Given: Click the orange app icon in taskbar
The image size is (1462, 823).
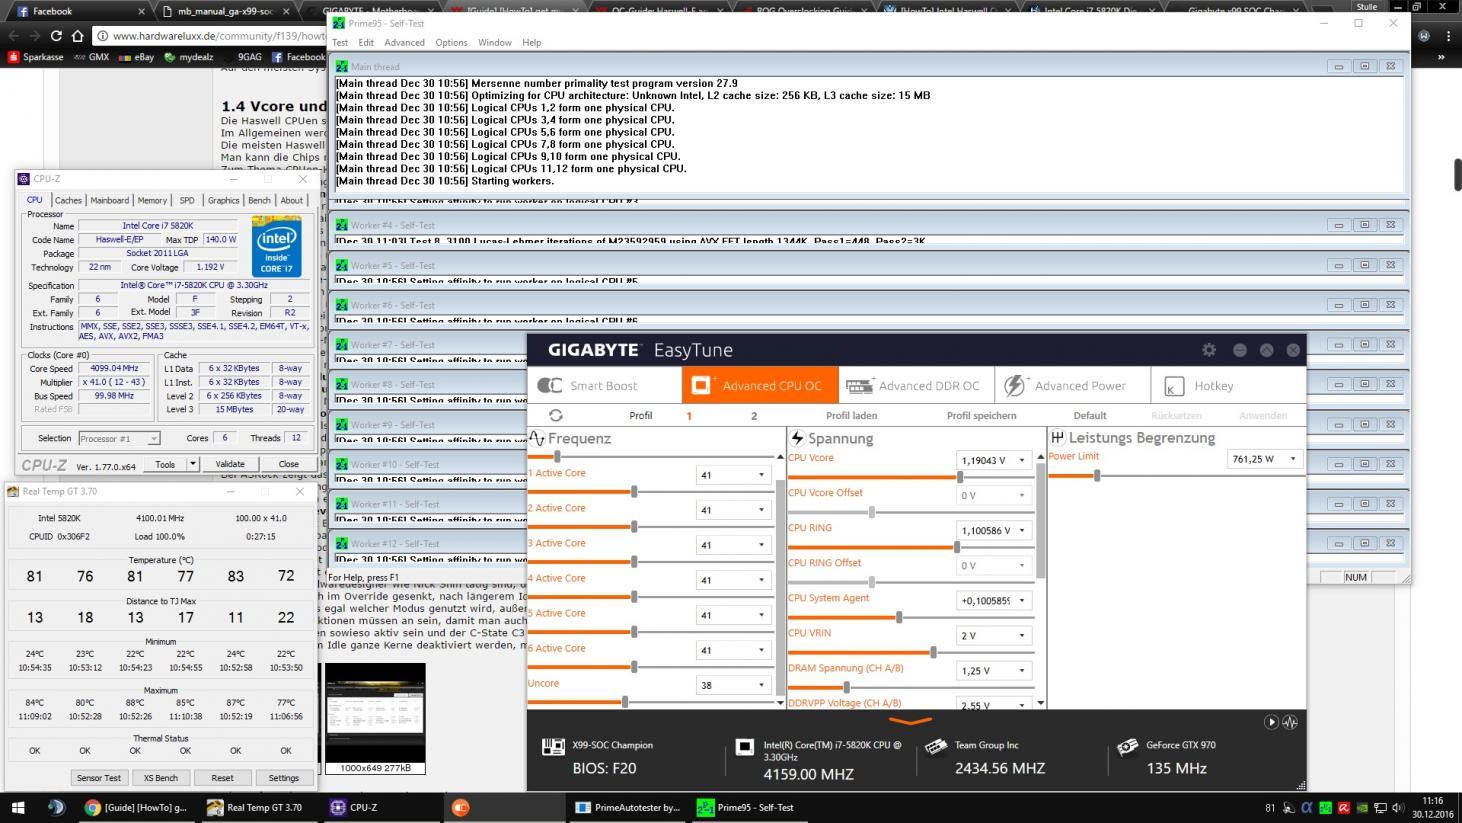Looking at the screenshot, I should click(x=460, y=807).
